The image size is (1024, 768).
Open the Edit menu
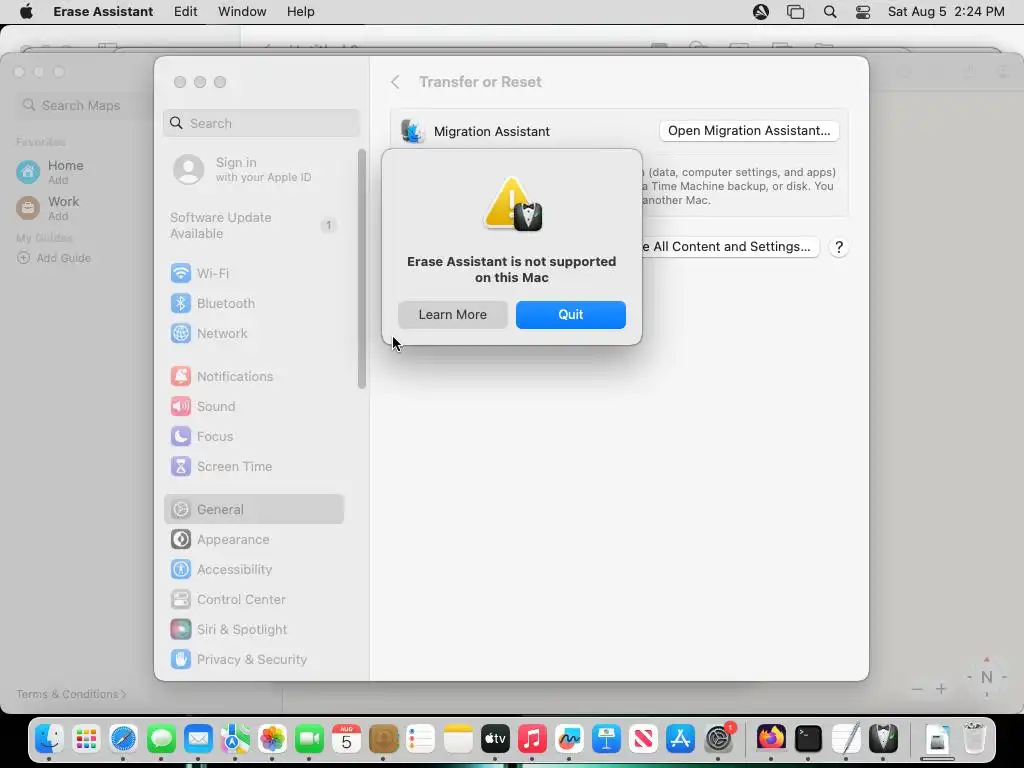185,12
